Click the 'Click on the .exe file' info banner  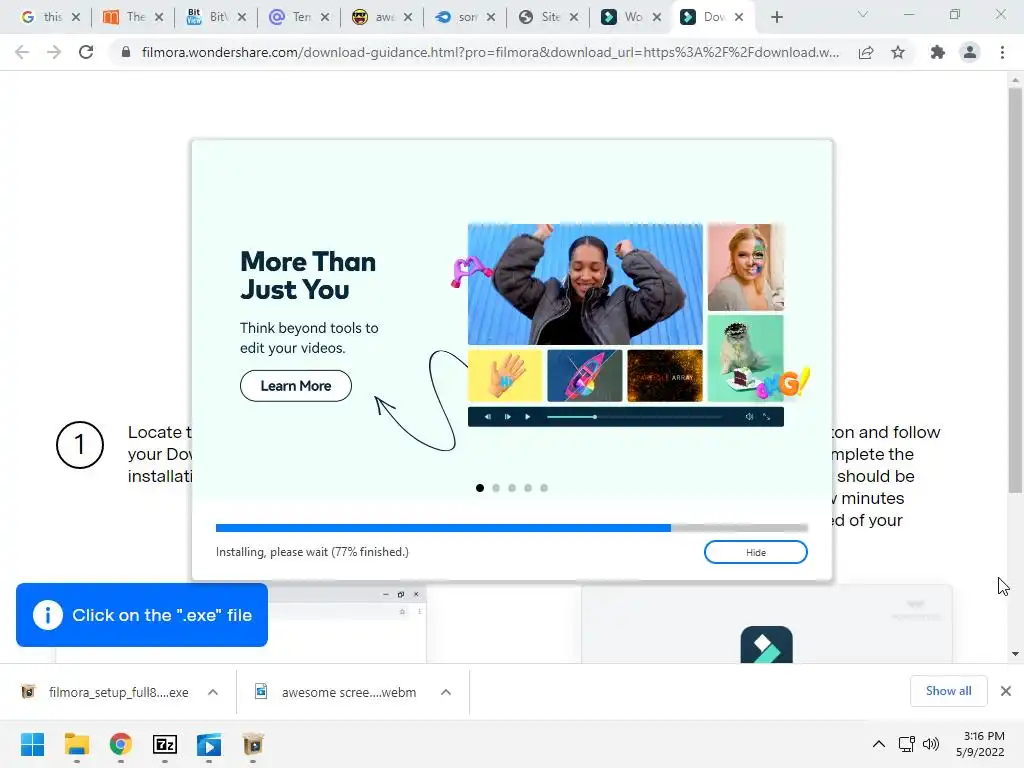click(142, 615)
